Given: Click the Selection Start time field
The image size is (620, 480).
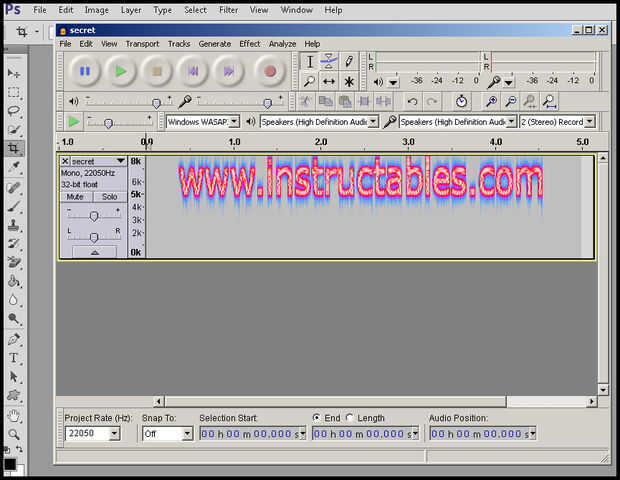Looking at the screenshot, I should (253, 434).
